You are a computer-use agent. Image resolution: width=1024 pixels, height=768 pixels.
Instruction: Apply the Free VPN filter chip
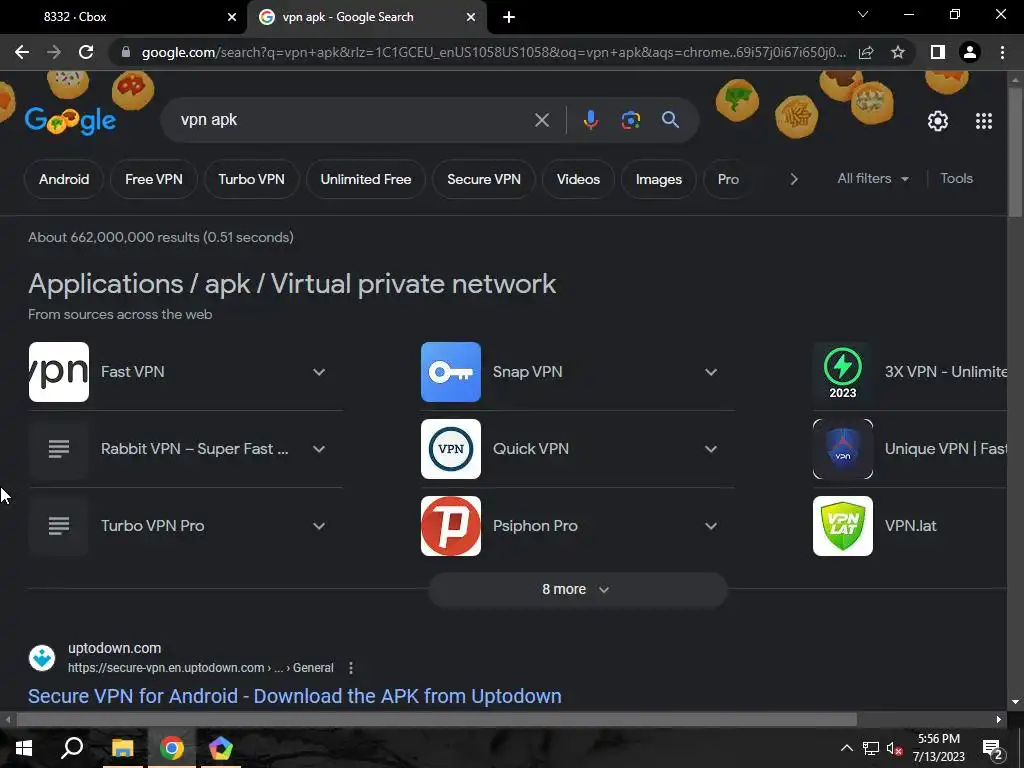[153, 179]
